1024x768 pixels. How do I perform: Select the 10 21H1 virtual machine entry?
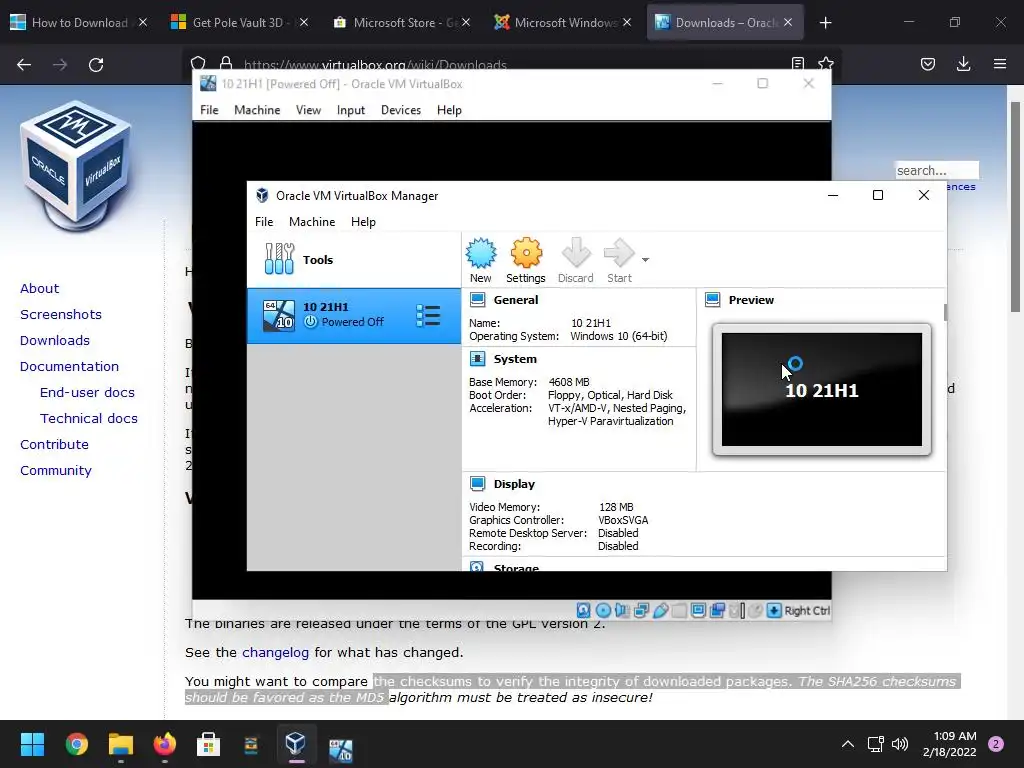(x=353, y=315)
